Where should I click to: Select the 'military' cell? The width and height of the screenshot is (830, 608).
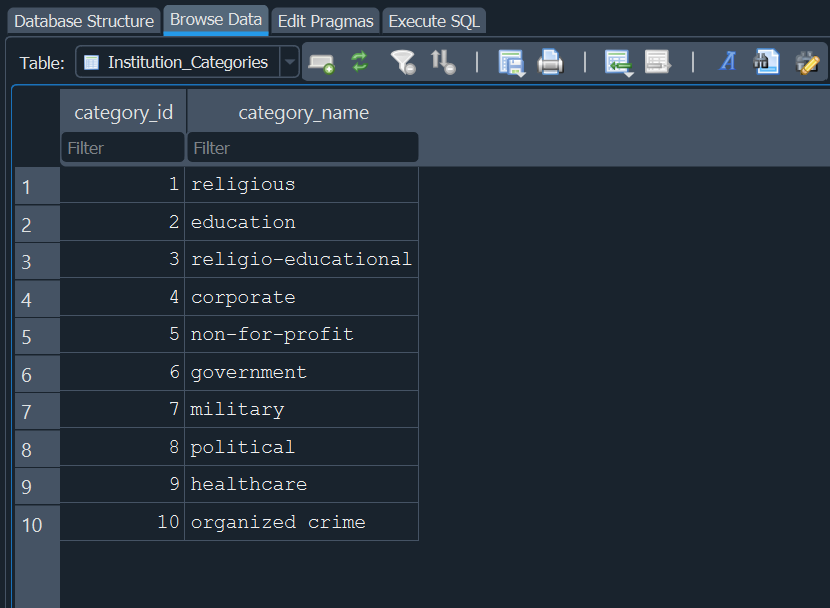[x=301, y=410]
